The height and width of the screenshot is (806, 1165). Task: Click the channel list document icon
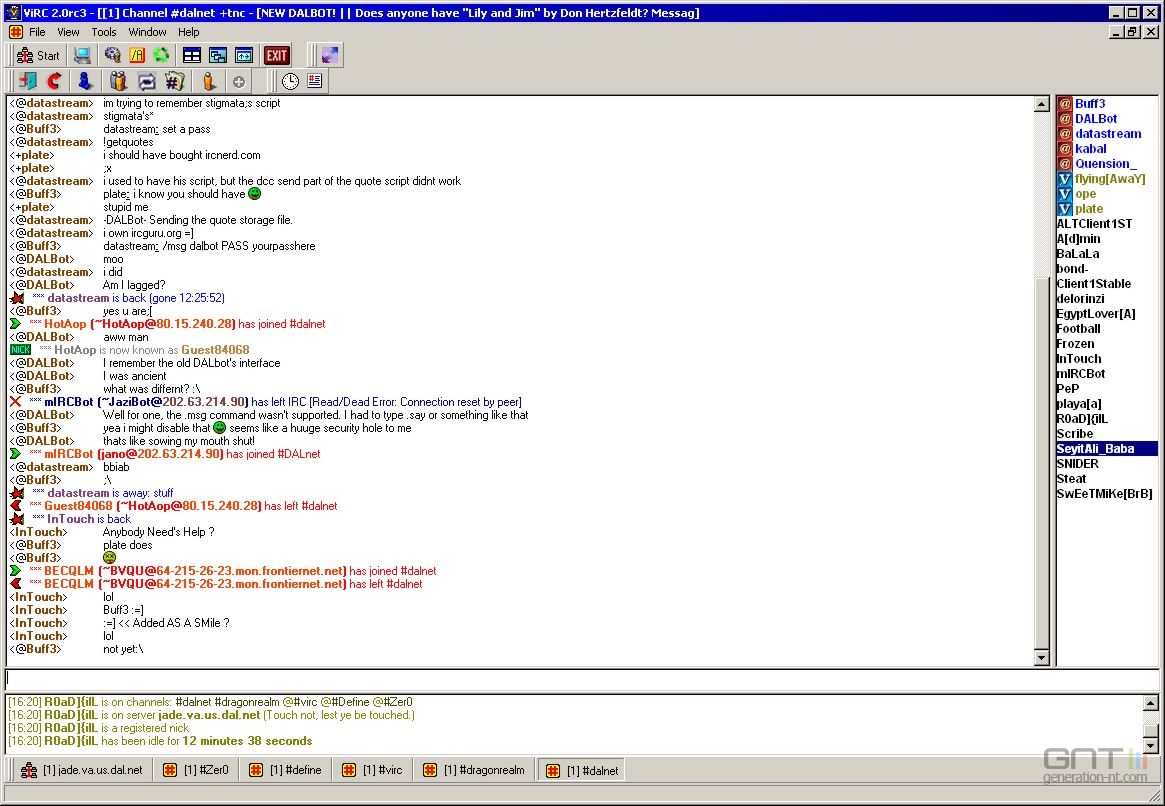tap(315, 81)
